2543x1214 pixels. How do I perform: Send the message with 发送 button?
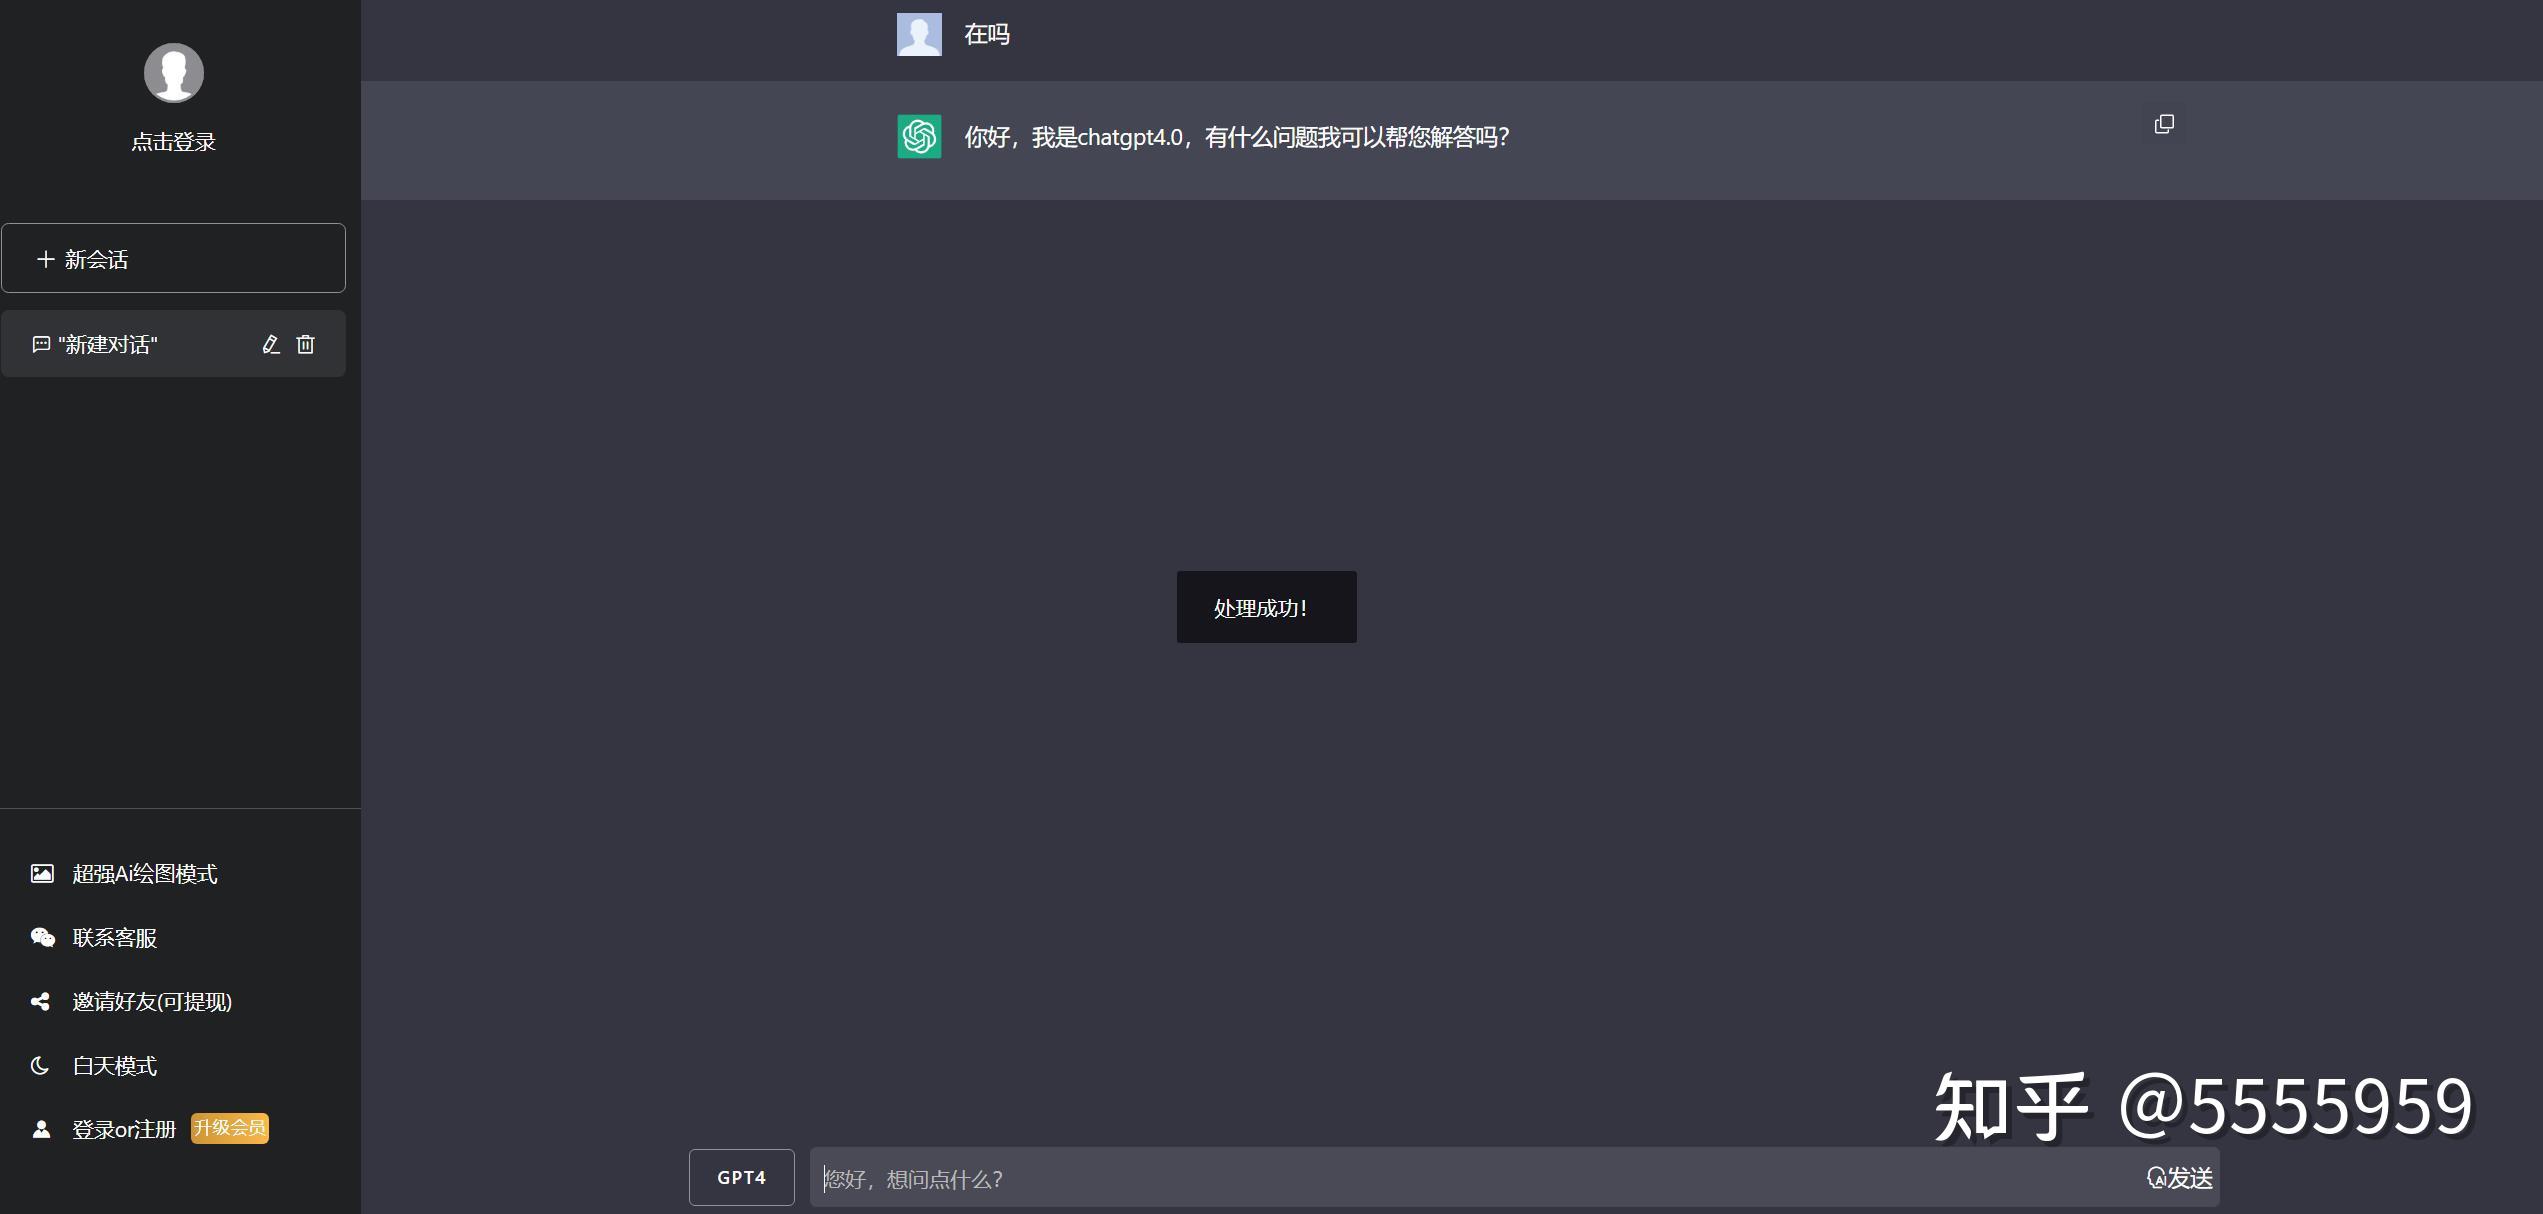point(2180,1178)
